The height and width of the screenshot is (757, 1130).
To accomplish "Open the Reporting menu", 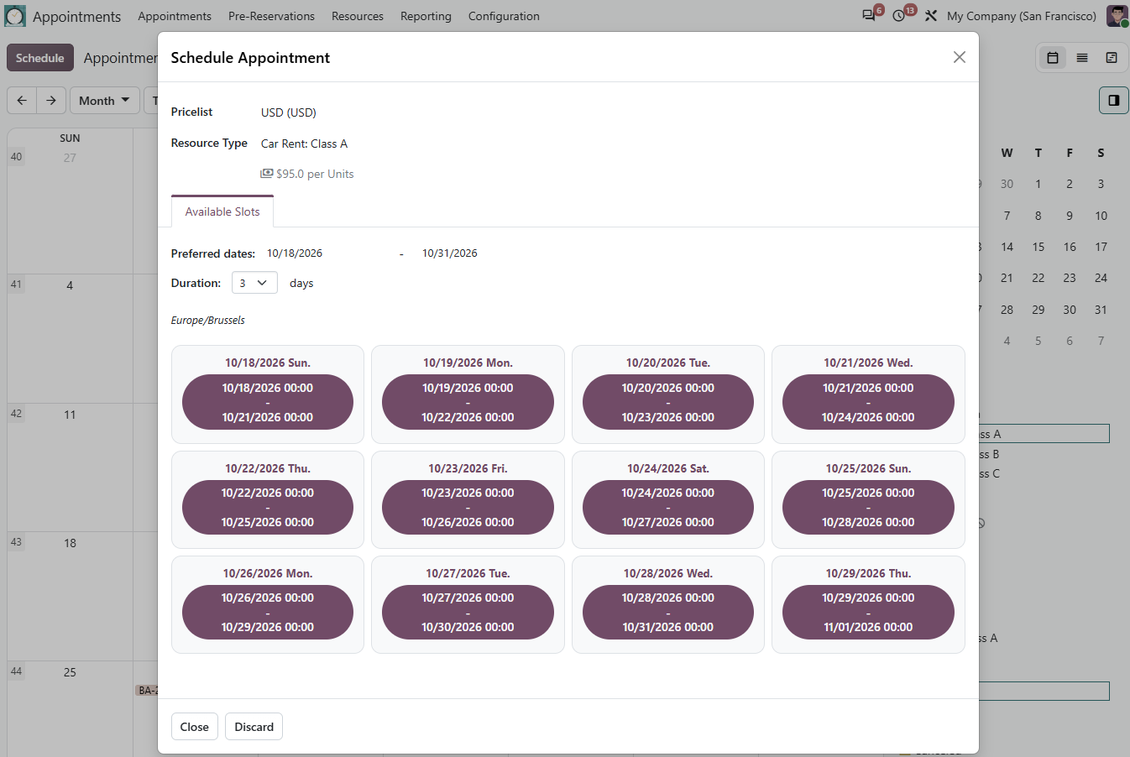I will [x=426, y=16].
